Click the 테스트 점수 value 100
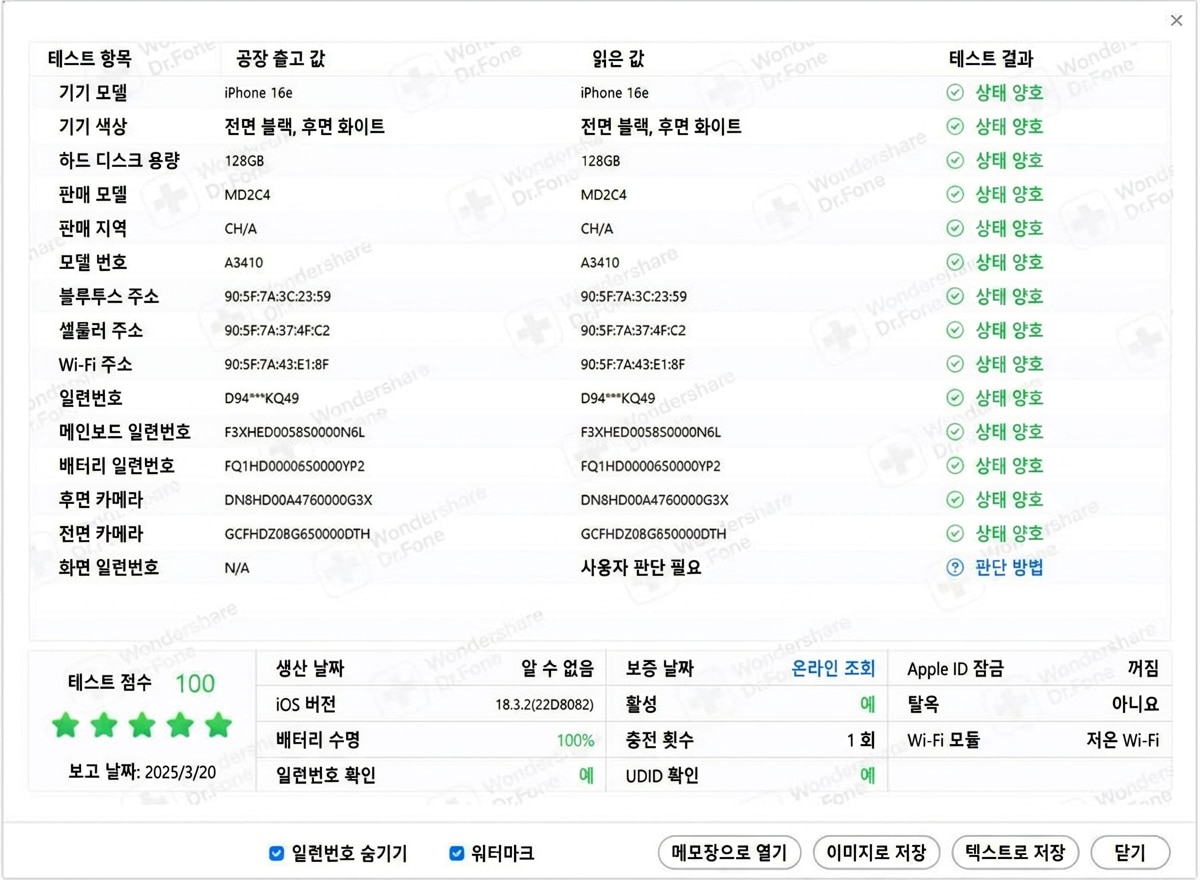Image resolution: width=1200 pixels, height=880 pixels. pyautogui.click(x=195, y=684)
